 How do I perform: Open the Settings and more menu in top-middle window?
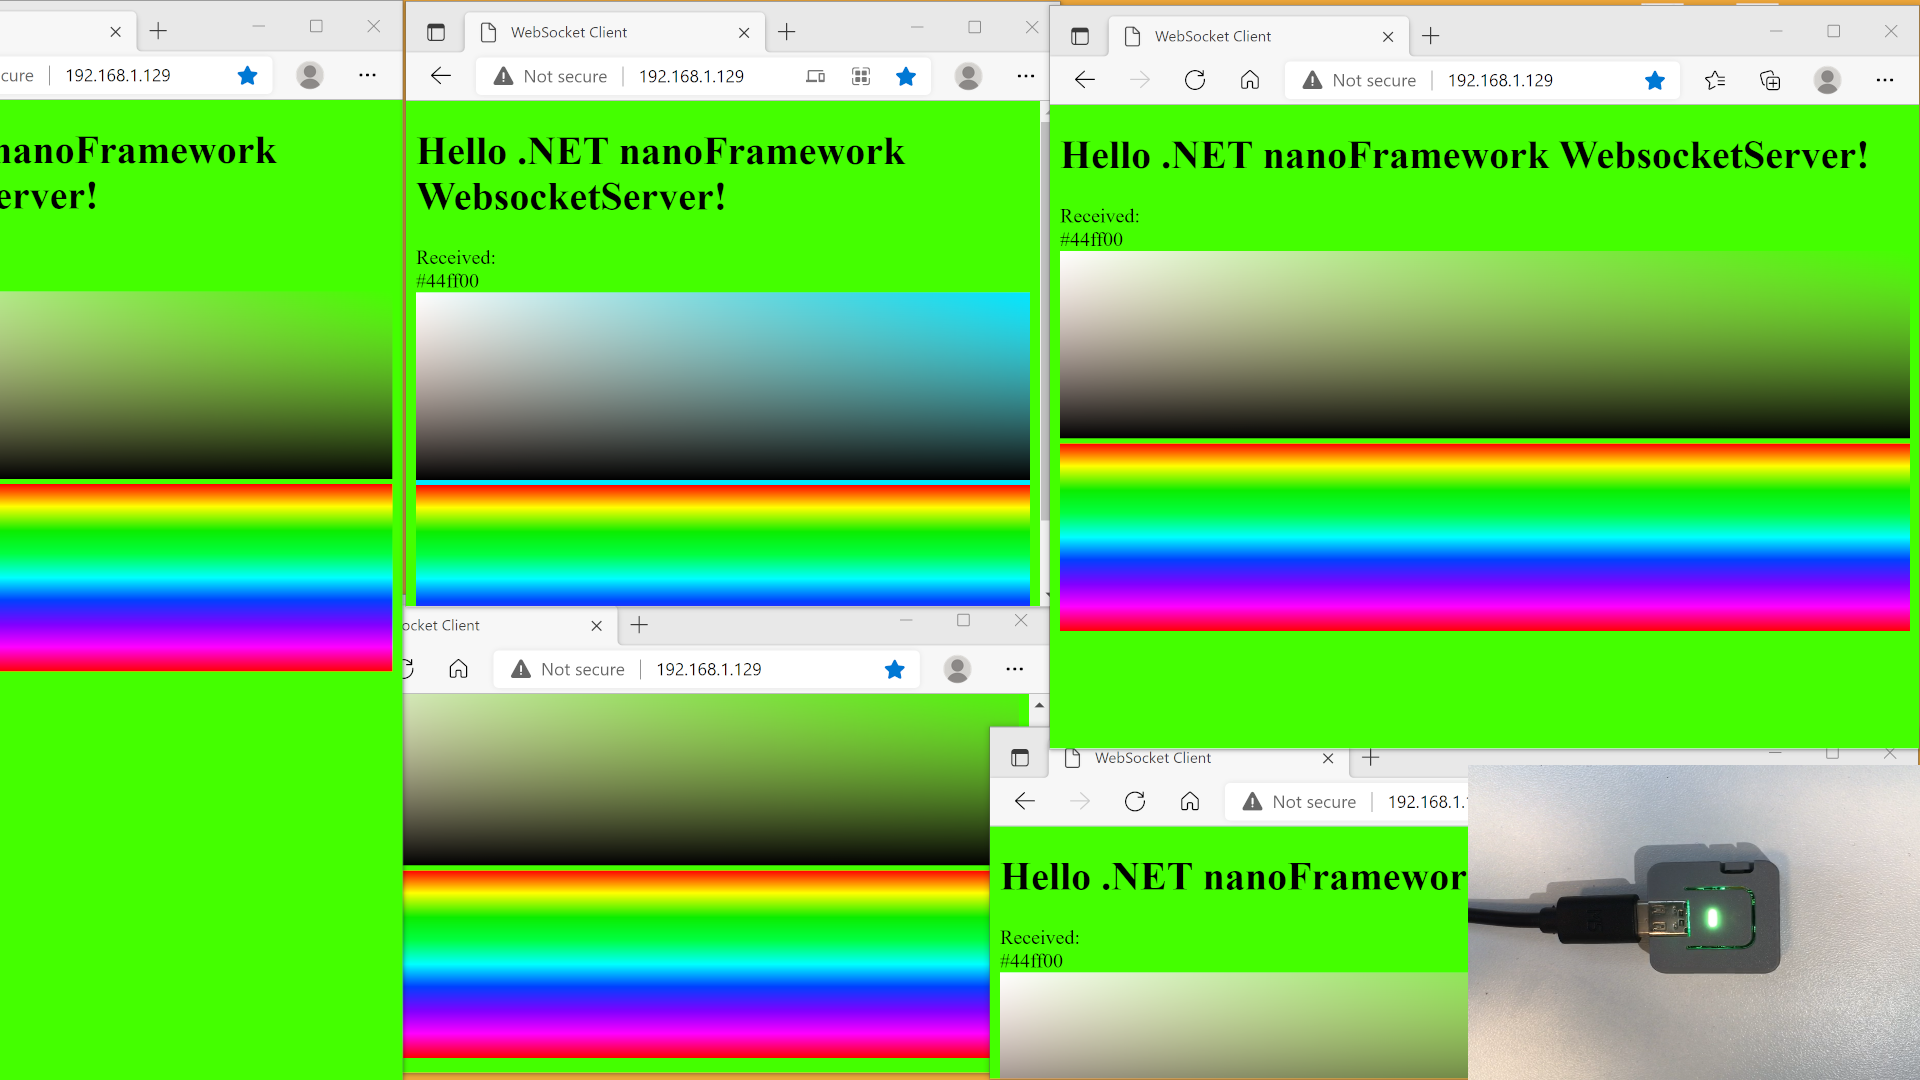point(1026,76)
